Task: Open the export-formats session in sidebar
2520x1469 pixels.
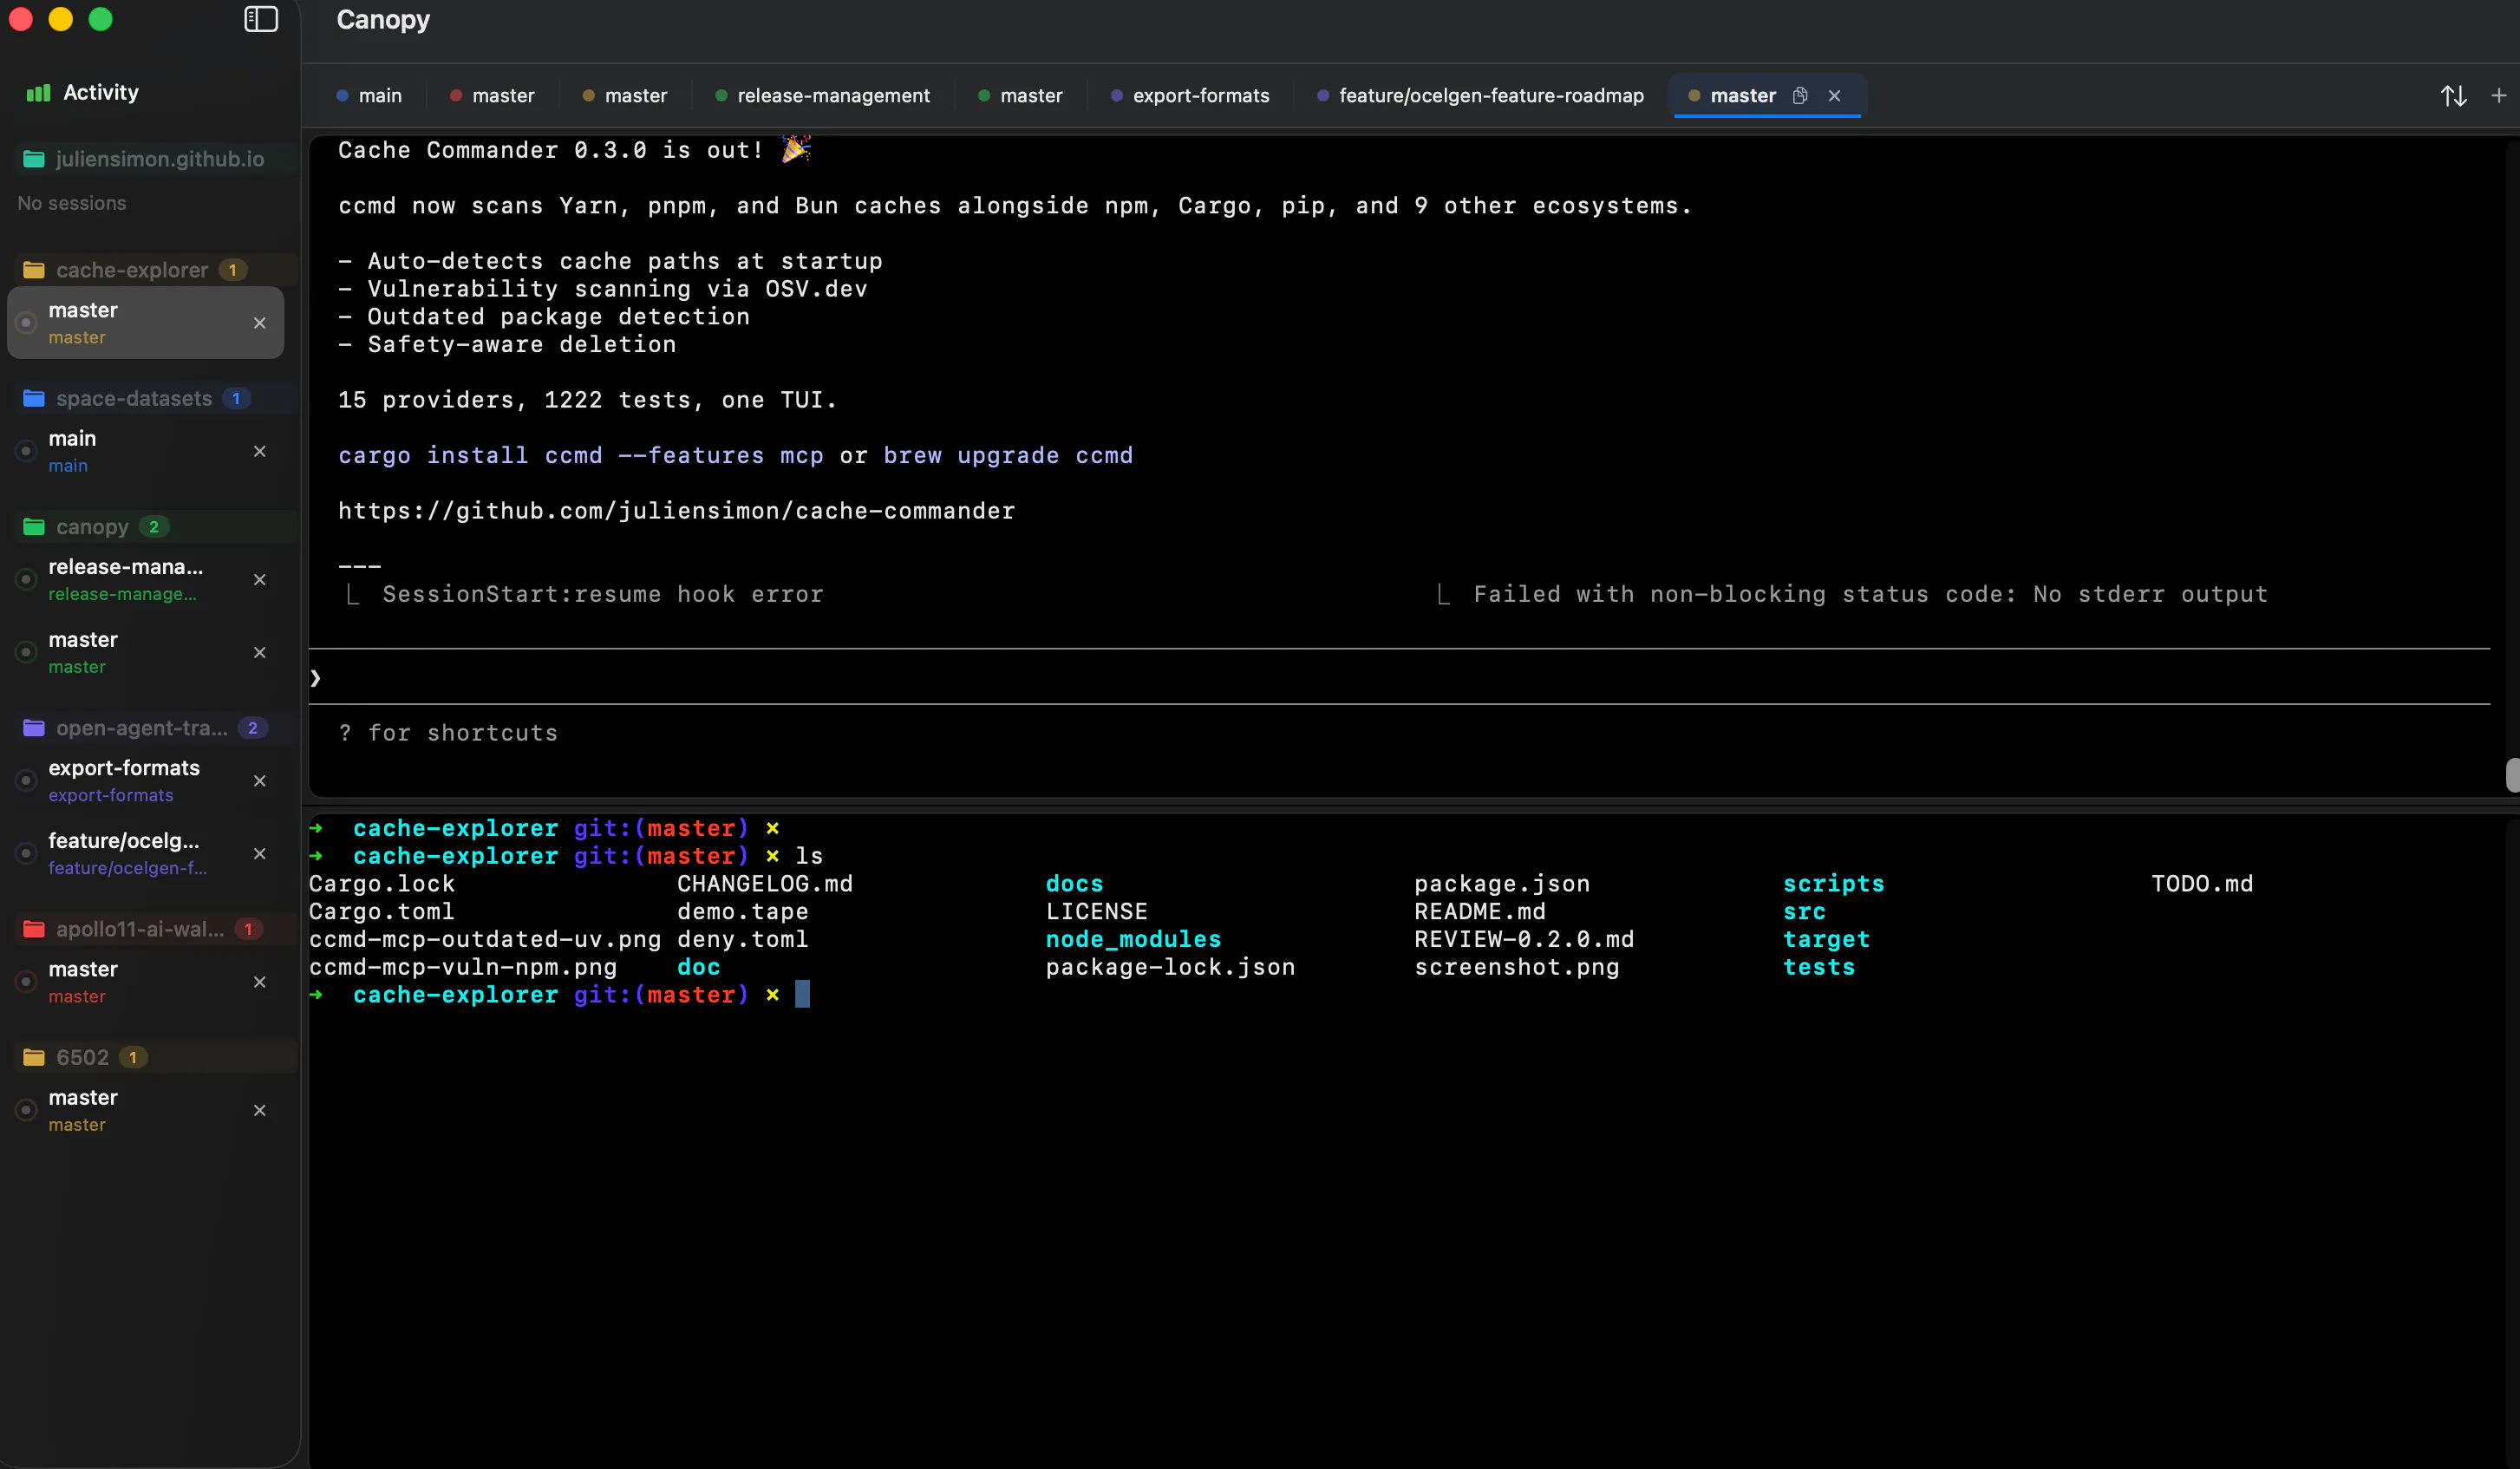Action: [x=146, y=781]
